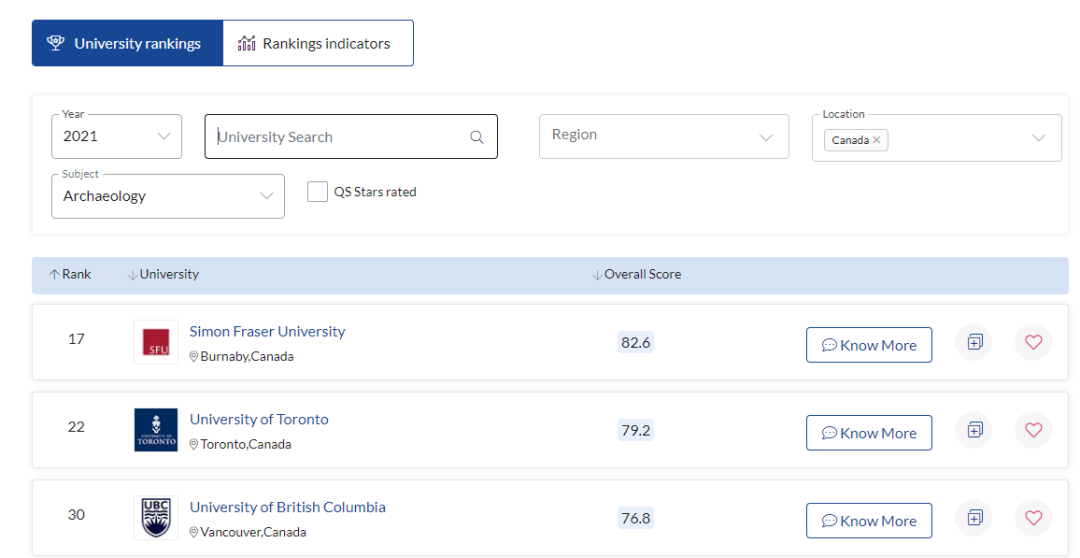This screenshot has height=558, width=1080.
Task: Enable the QS Stars rated checkbox
Action: 317,192
